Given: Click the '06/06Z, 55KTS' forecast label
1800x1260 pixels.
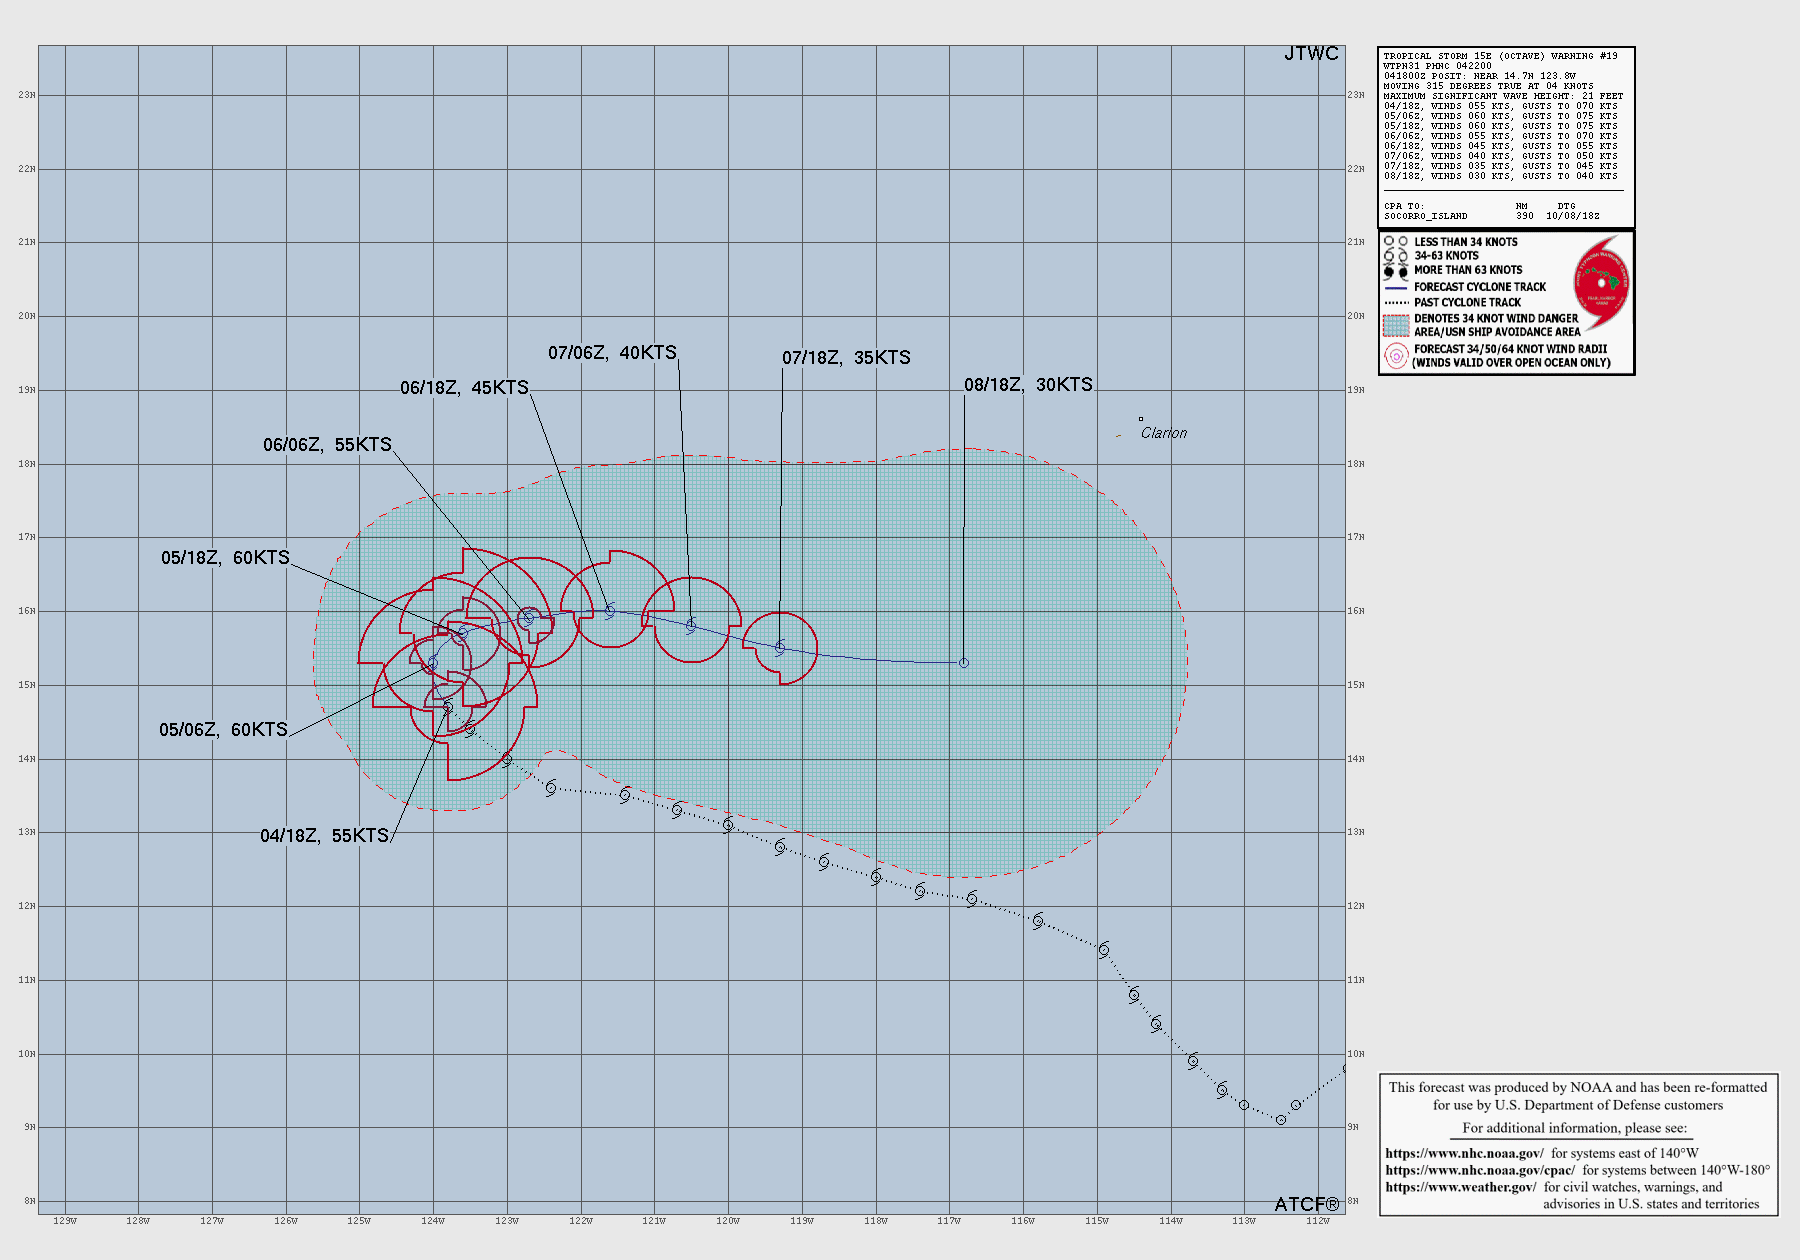Looking at the screenshot, I should pyautogui.click(x=327, y=445).
